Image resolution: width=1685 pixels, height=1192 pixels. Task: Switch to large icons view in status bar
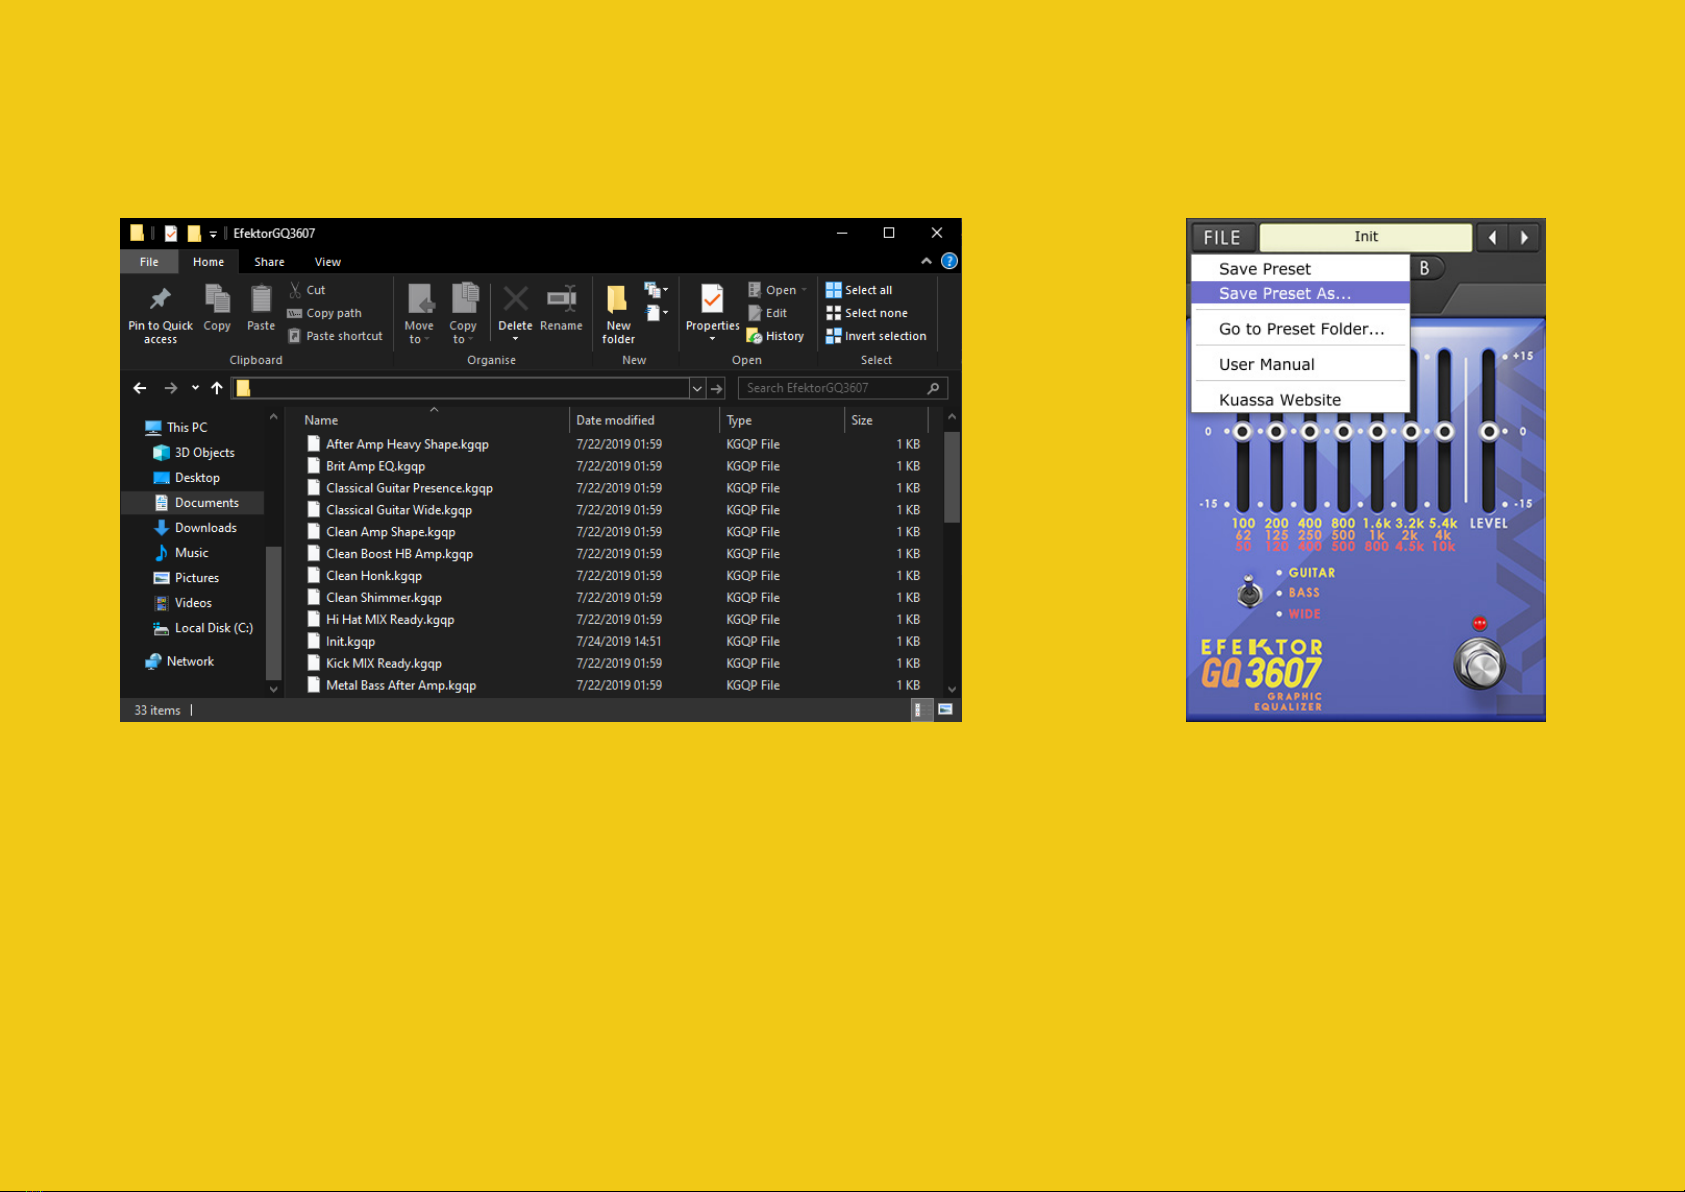click(x=945, y=710)
